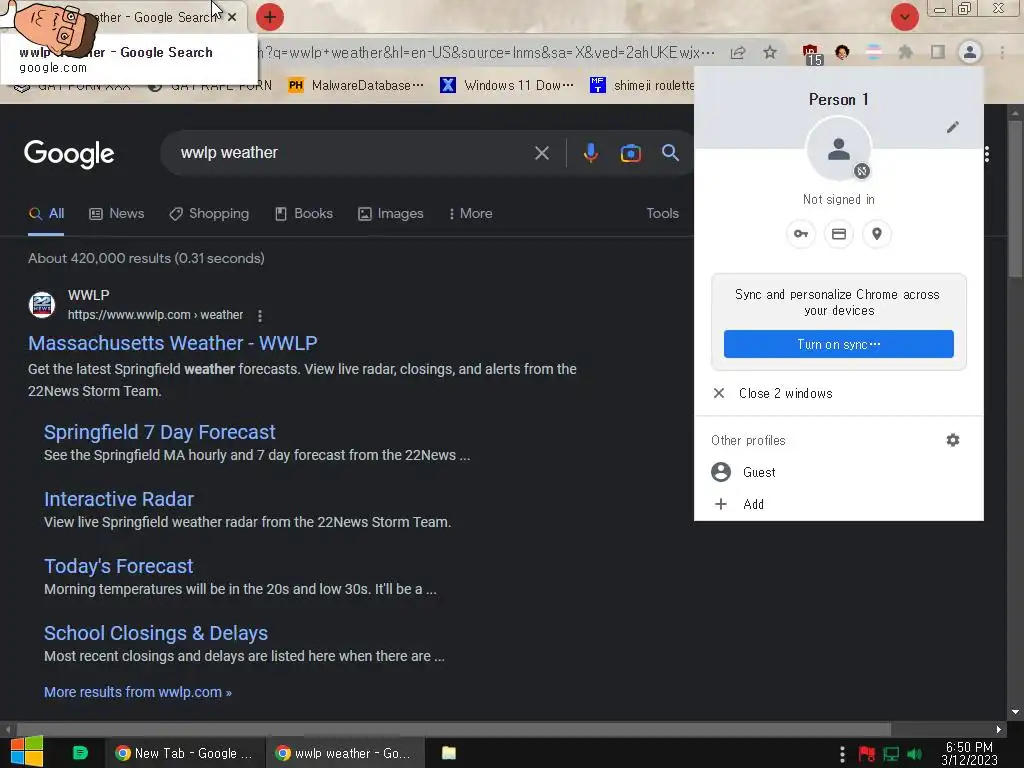Open the green chat app in the taskbar

click(x=80, y=753)
